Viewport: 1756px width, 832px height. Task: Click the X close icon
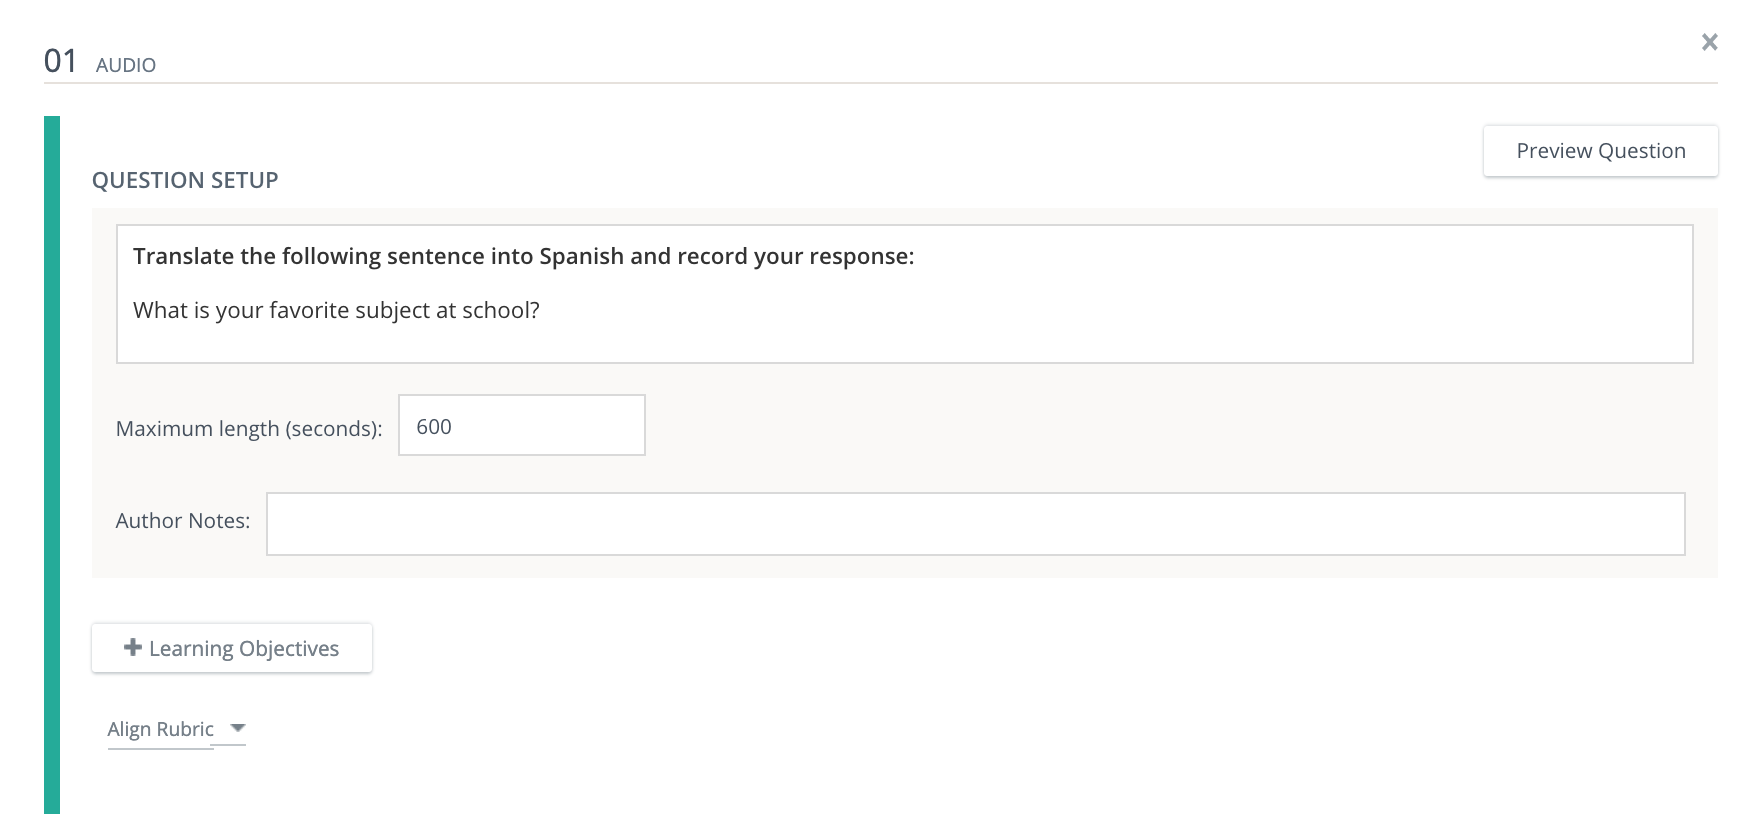[1710, 42]
